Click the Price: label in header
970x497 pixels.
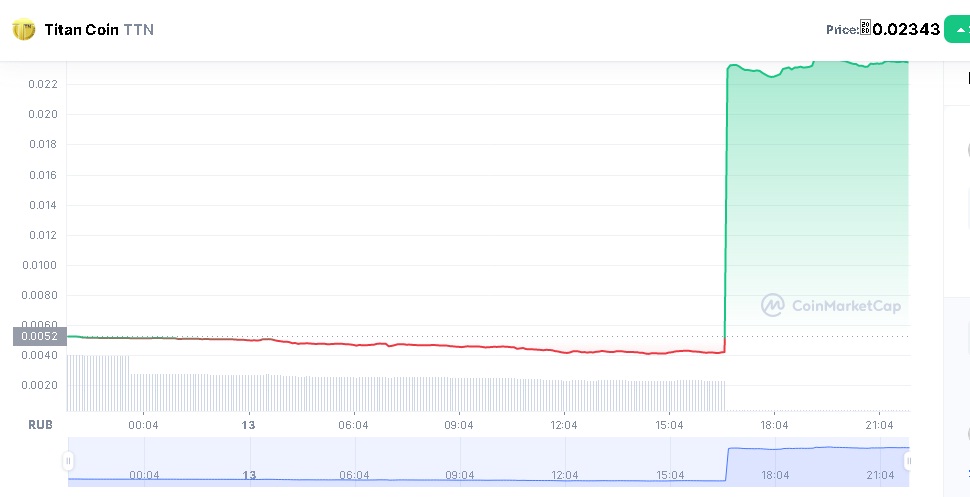pyautogui.click(x=843, y=30)
